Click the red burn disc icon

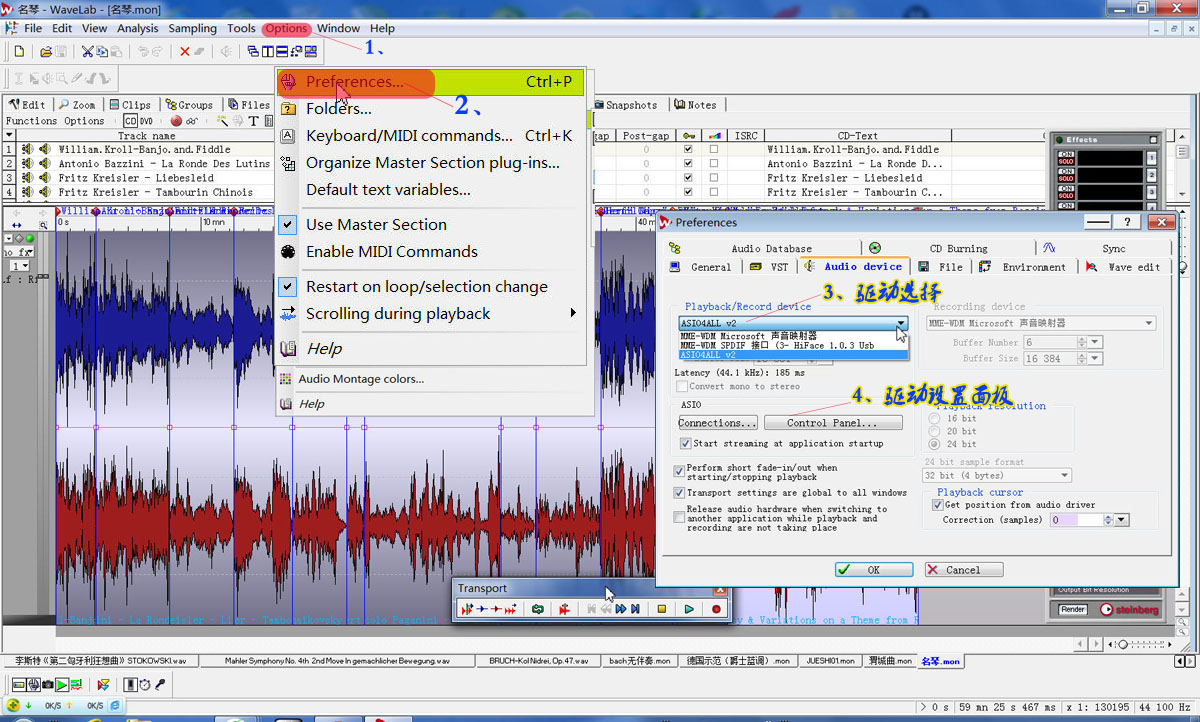(176, 121)
